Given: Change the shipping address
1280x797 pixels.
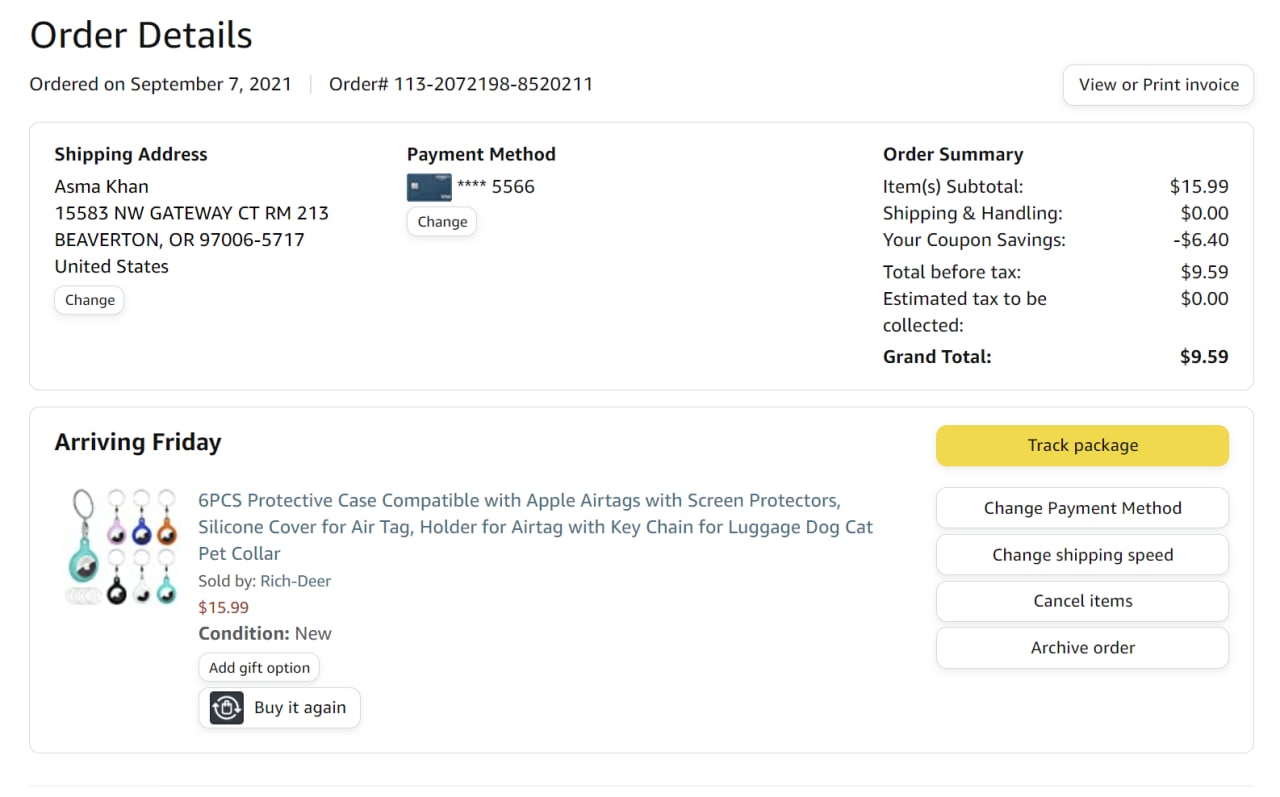Looking at the screenshot, I should point(89,300).
